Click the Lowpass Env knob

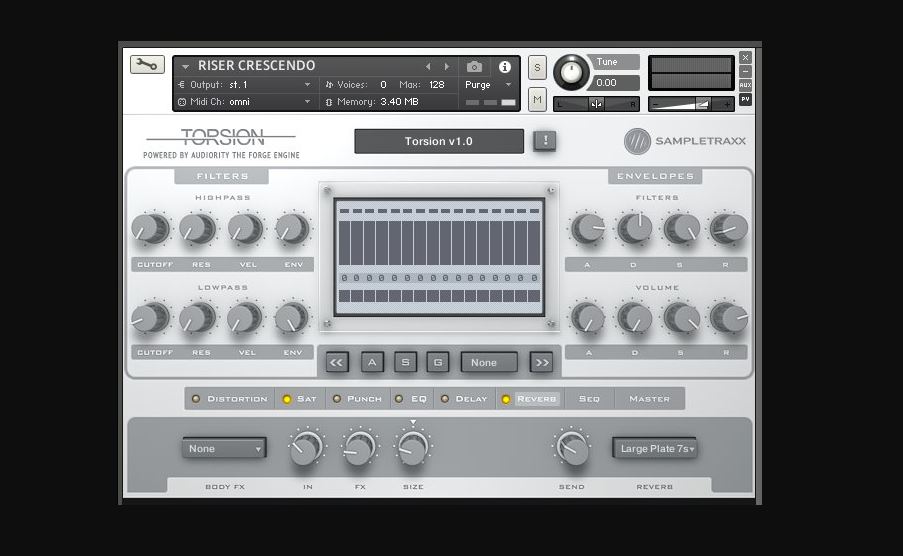pyautogui.click(x=292, y=317)
